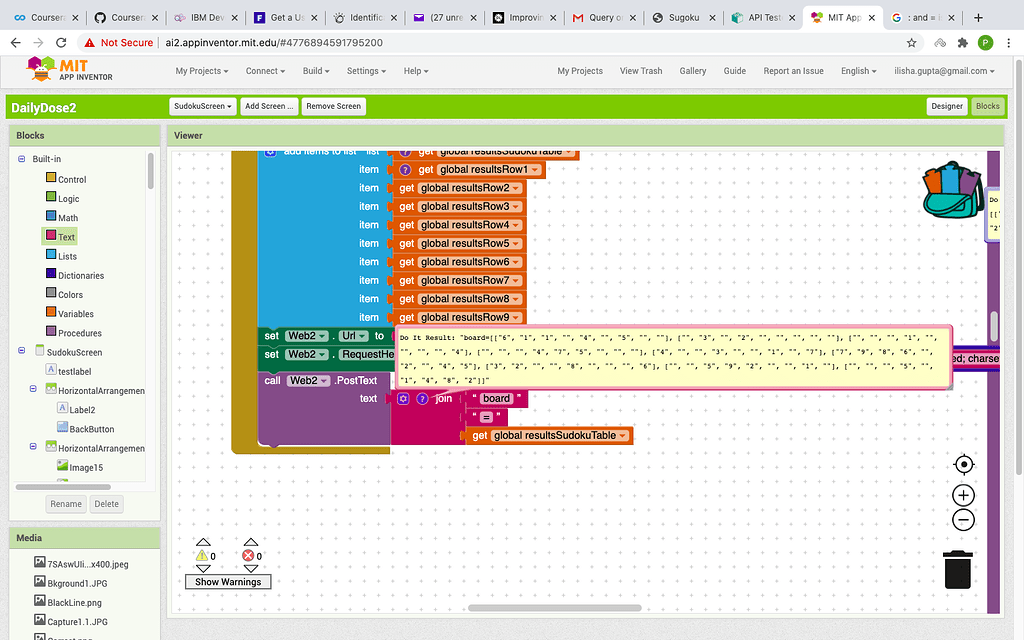Switch to the API Test browser tab
Screen dimensions: 1024x640
[x=764, y=18]
